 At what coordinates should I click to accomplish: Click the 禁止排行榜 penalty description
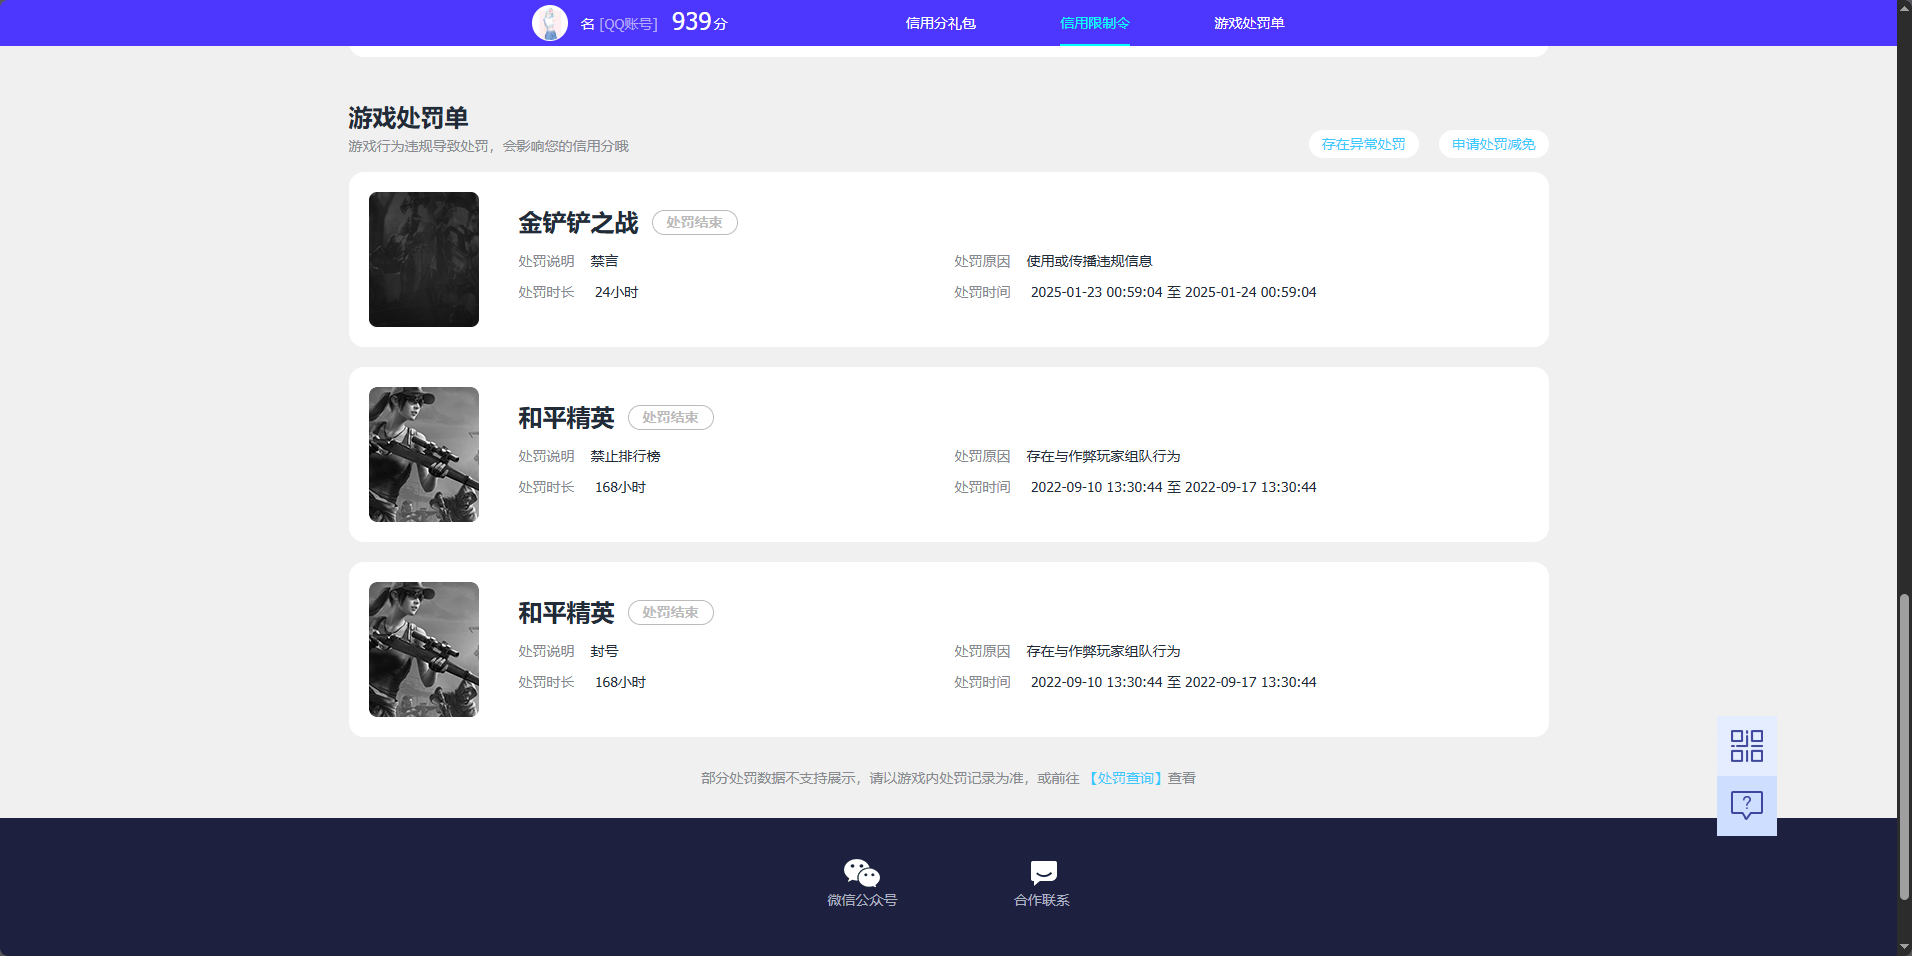point(625,456)
